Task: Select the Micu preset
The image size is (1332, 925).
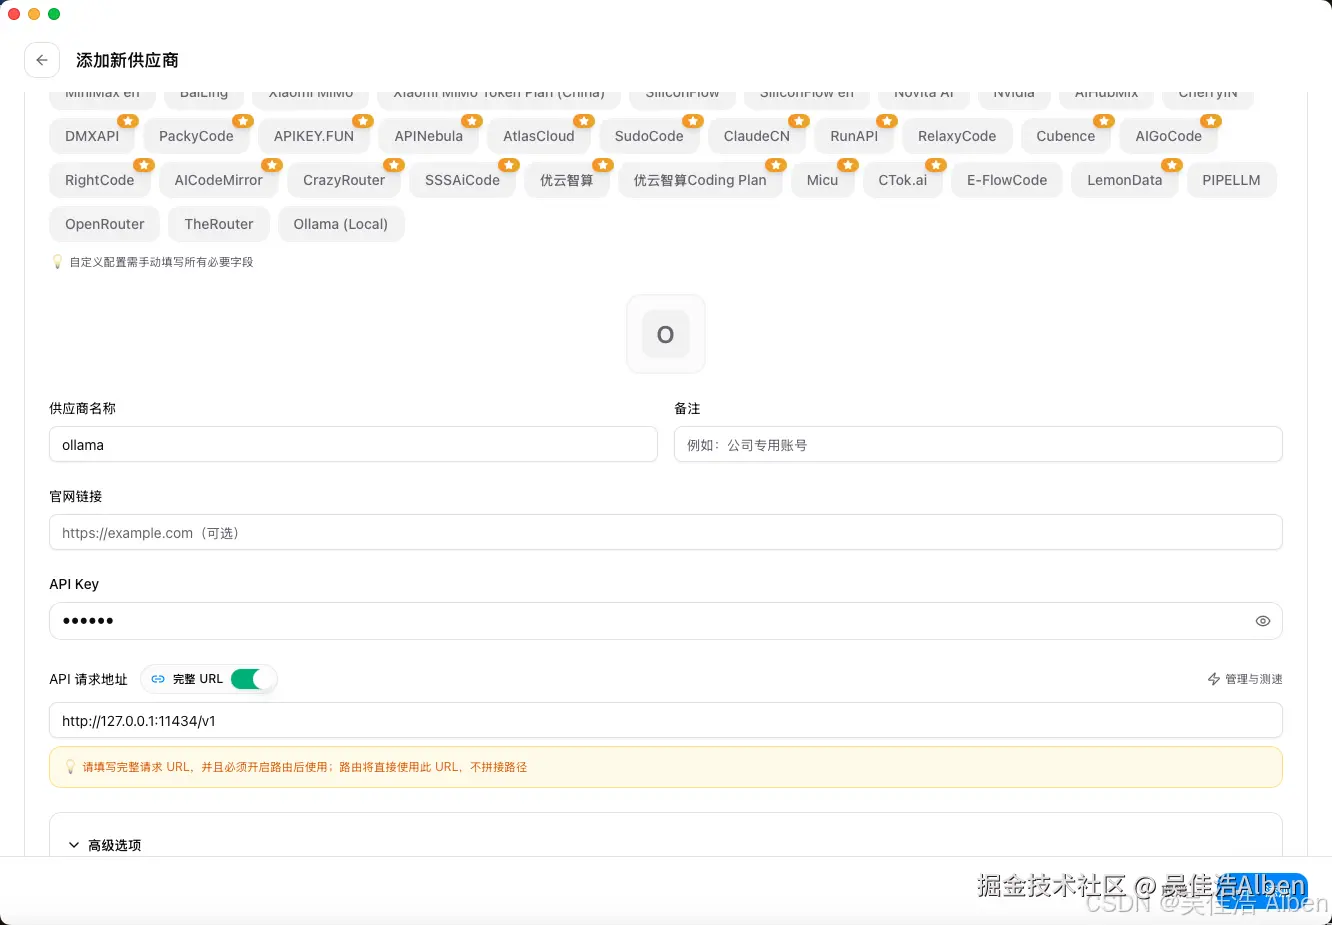Action: click(x=823, y=180)
